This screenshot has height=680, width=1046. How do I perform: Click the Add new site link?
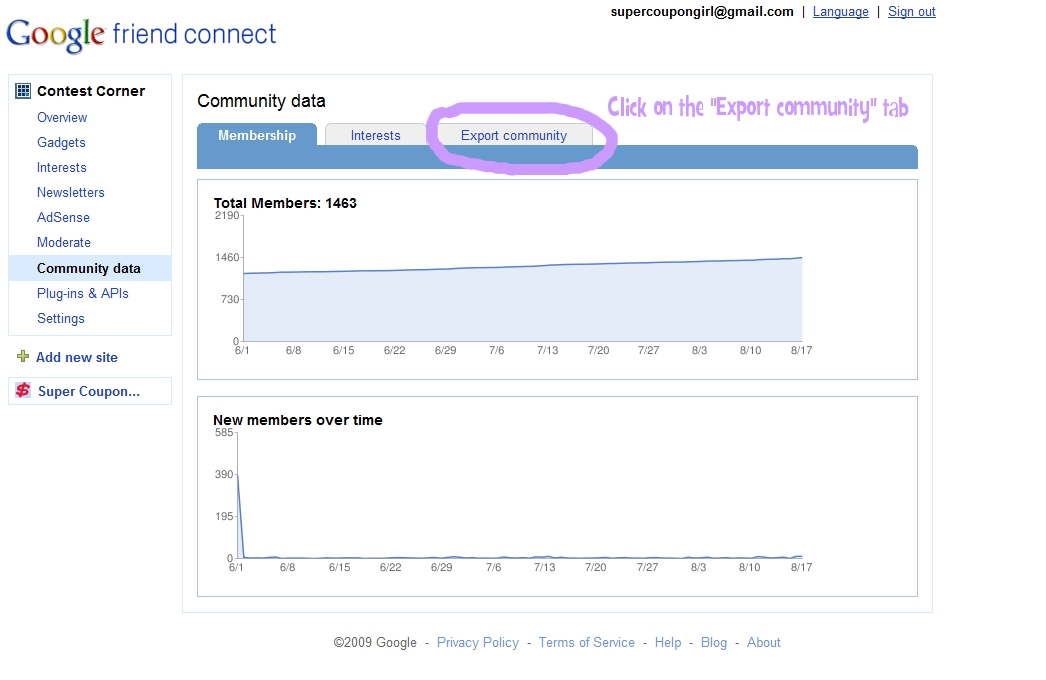coord(77,357)
